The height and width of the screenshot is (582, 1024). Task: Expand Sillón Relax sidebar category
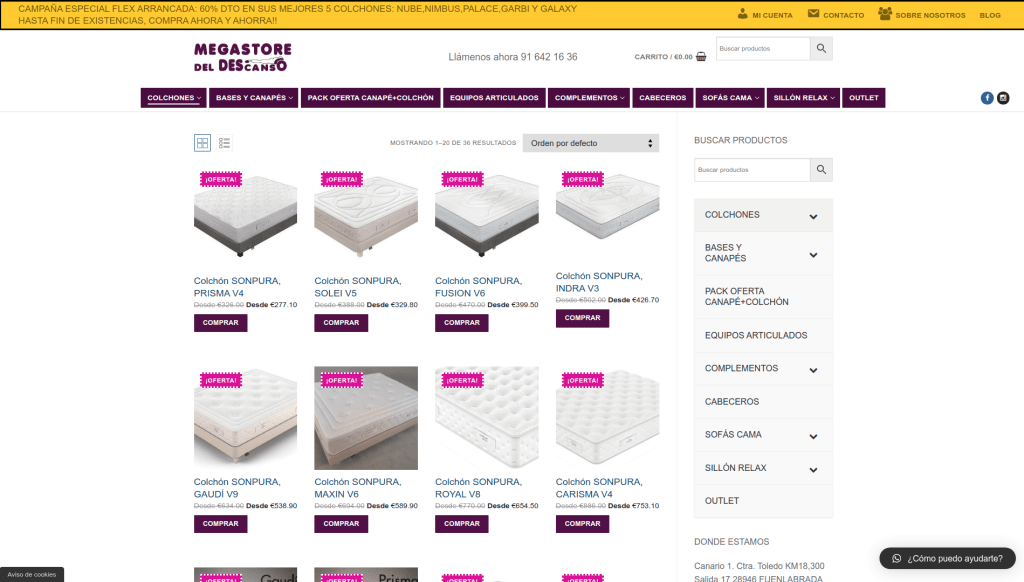[x=813, y=470]
